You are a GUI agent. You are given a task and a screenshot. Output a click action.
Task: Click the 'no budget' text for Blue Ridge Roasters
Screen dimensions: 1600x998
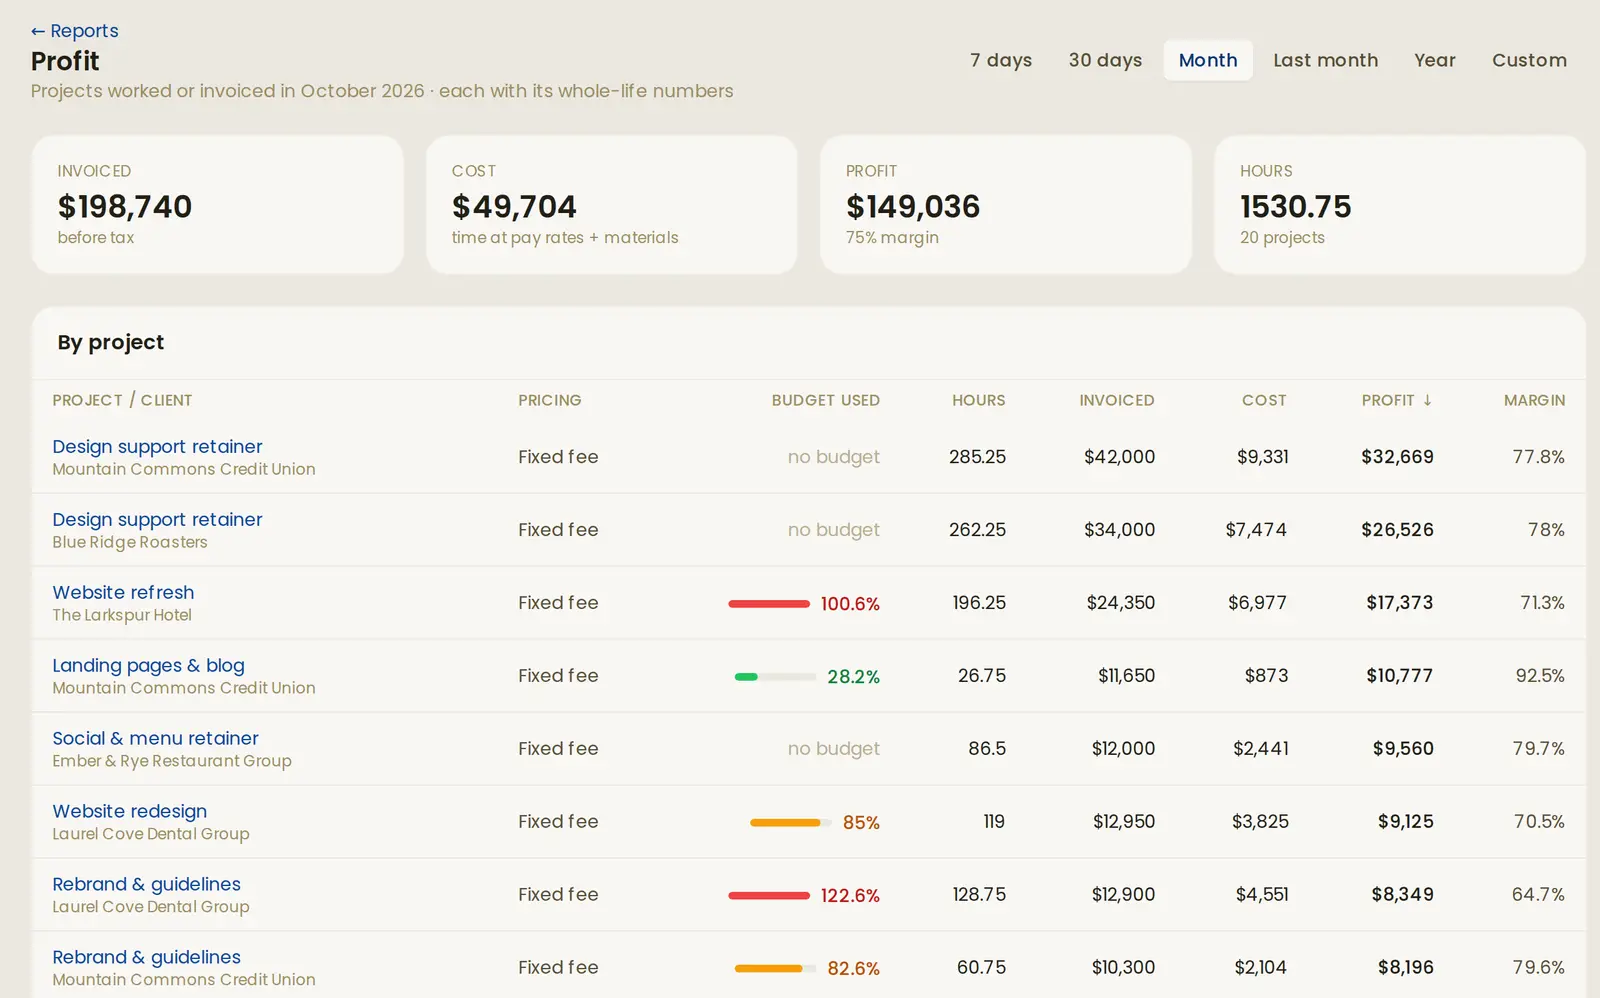tap(833, 530)
